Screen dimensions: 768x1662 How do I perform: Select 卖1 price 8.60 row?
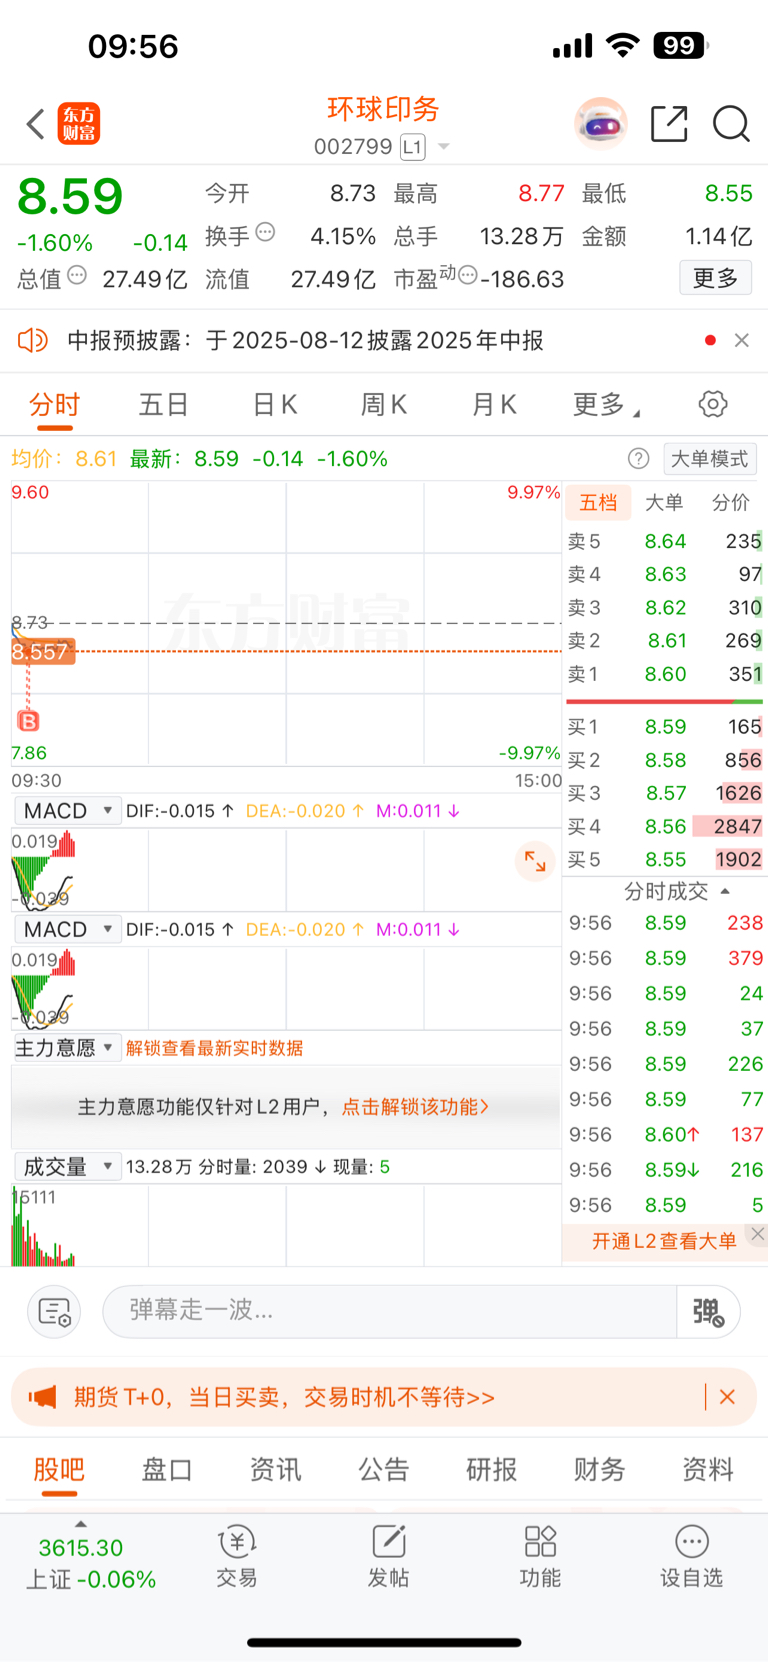point(665,674)
